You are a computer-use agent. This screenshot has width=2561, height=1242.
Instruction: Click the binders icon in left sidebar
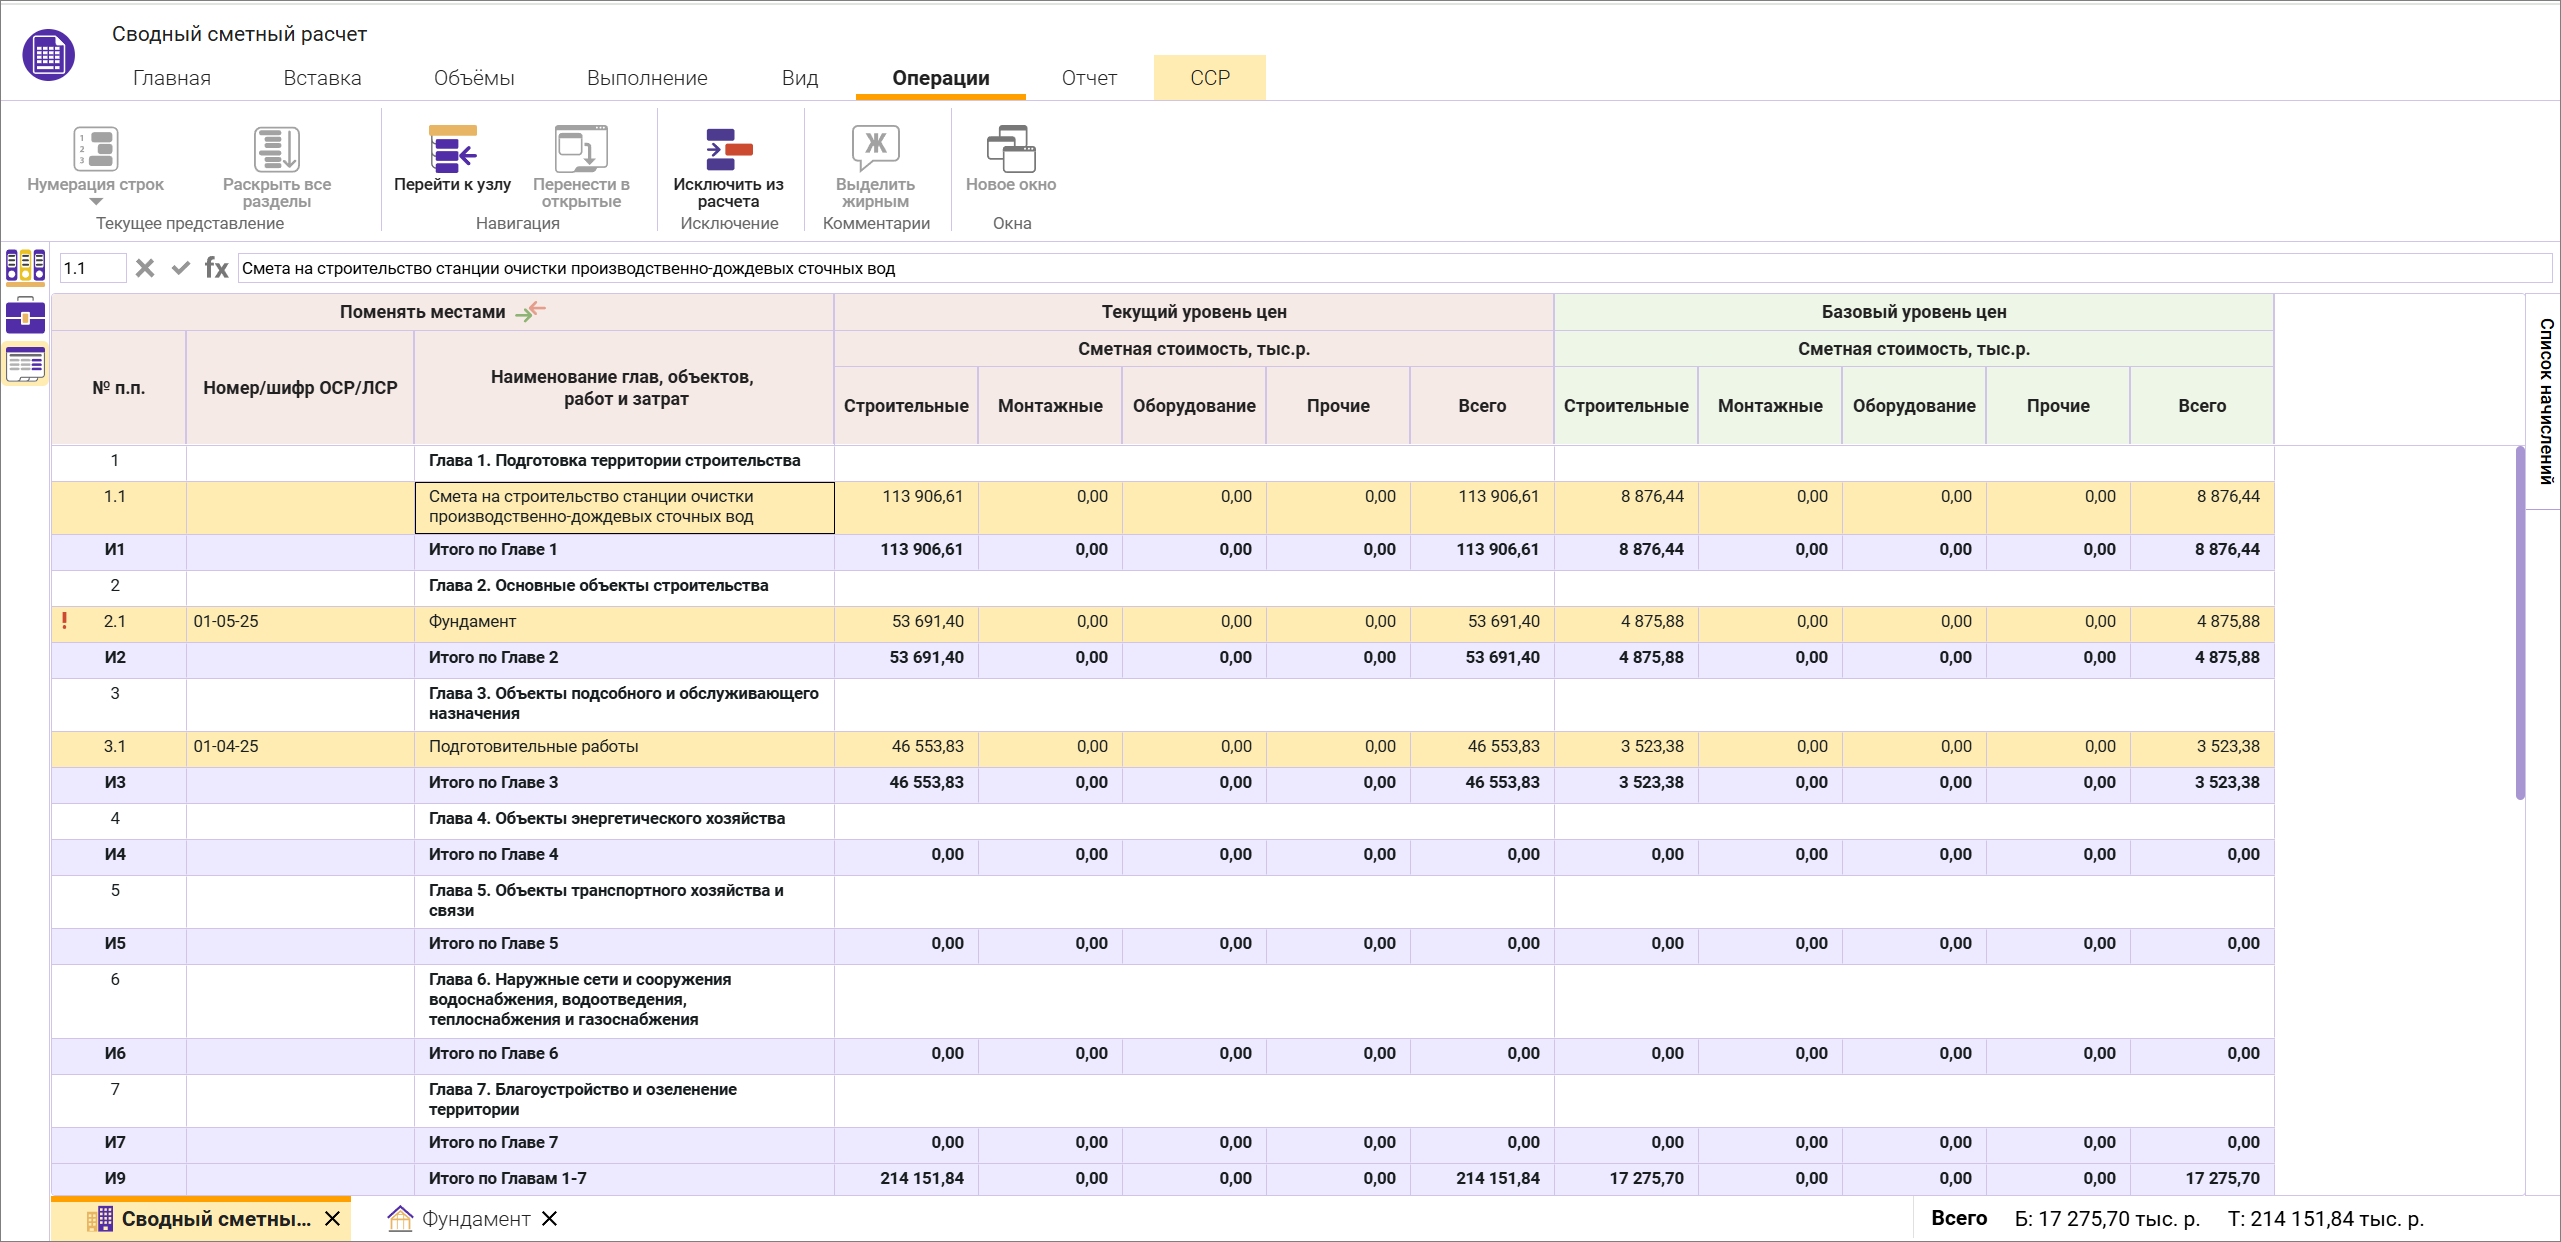(x=25, y=266)
